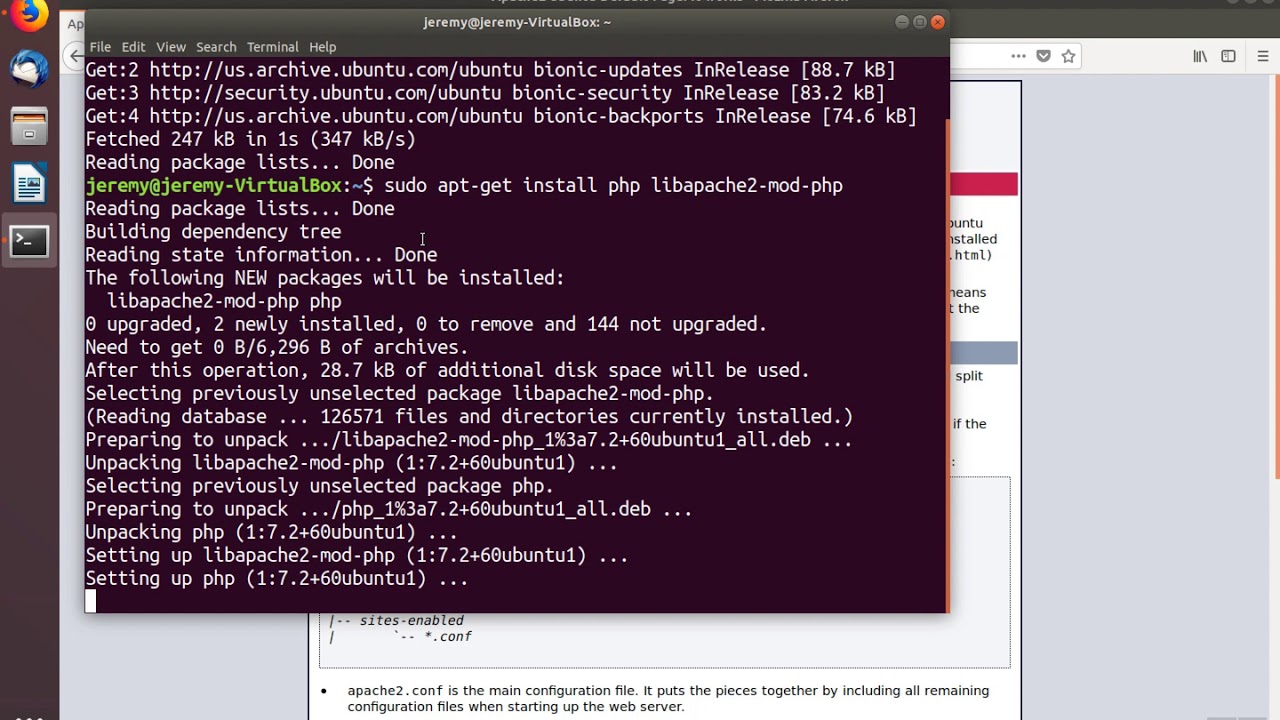The width and height of the screenshot is (1280, 720).
Task: Click "Reading state information... Done" line
Action: (x=261, y=255)
